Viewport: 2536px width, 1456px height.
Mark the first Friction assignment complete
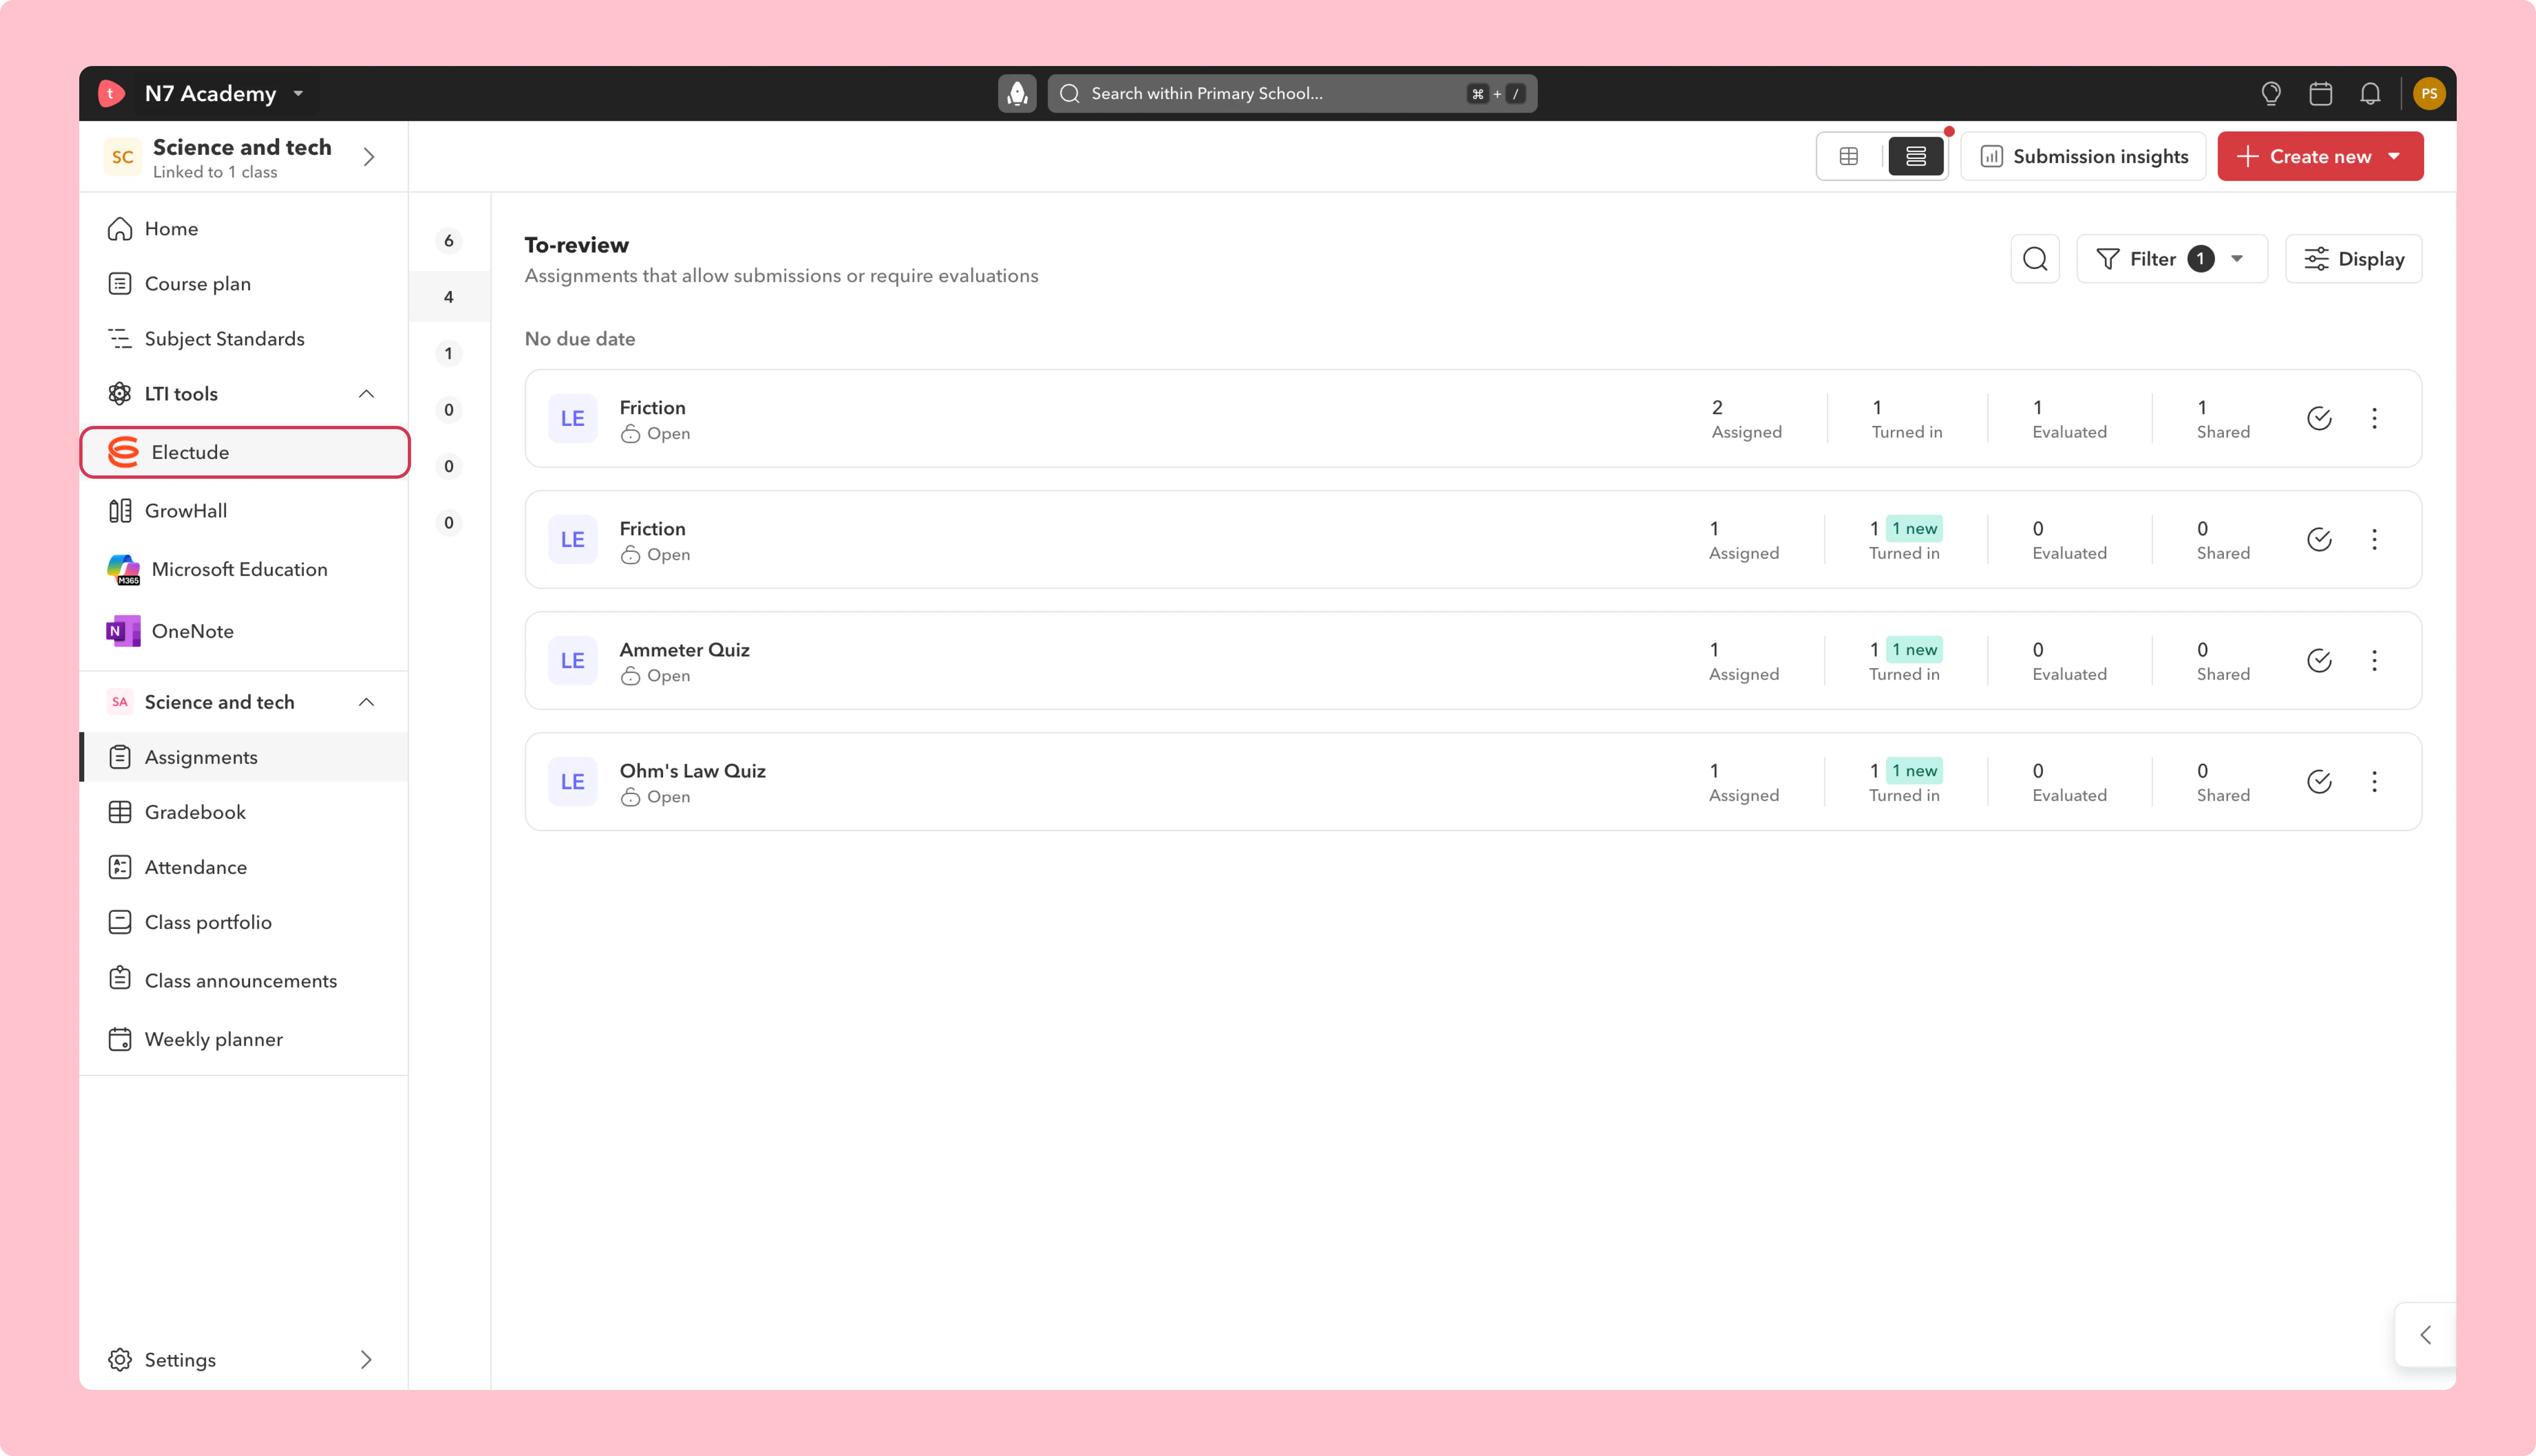coord(2319,418)
